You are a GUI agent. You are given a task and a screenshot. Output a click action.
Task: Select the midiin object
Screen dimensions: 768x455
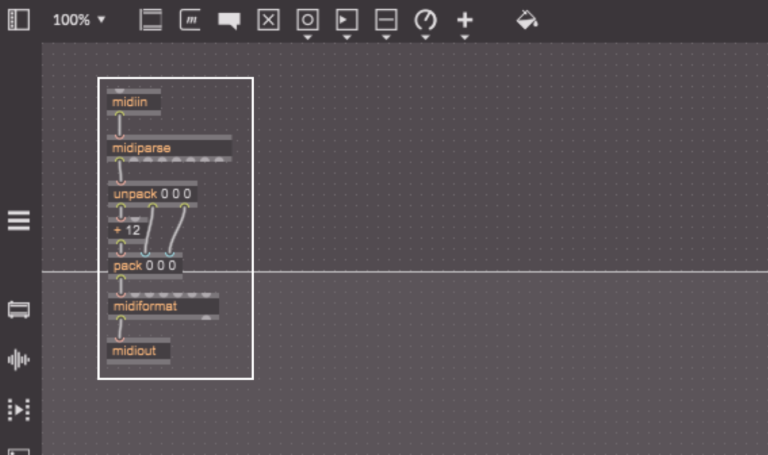(x=134, y=102)
